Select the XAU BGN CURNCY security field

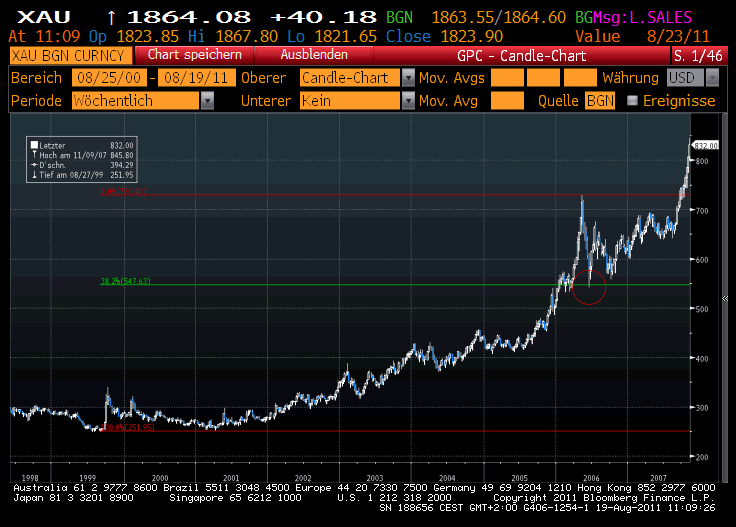[69, 55]
